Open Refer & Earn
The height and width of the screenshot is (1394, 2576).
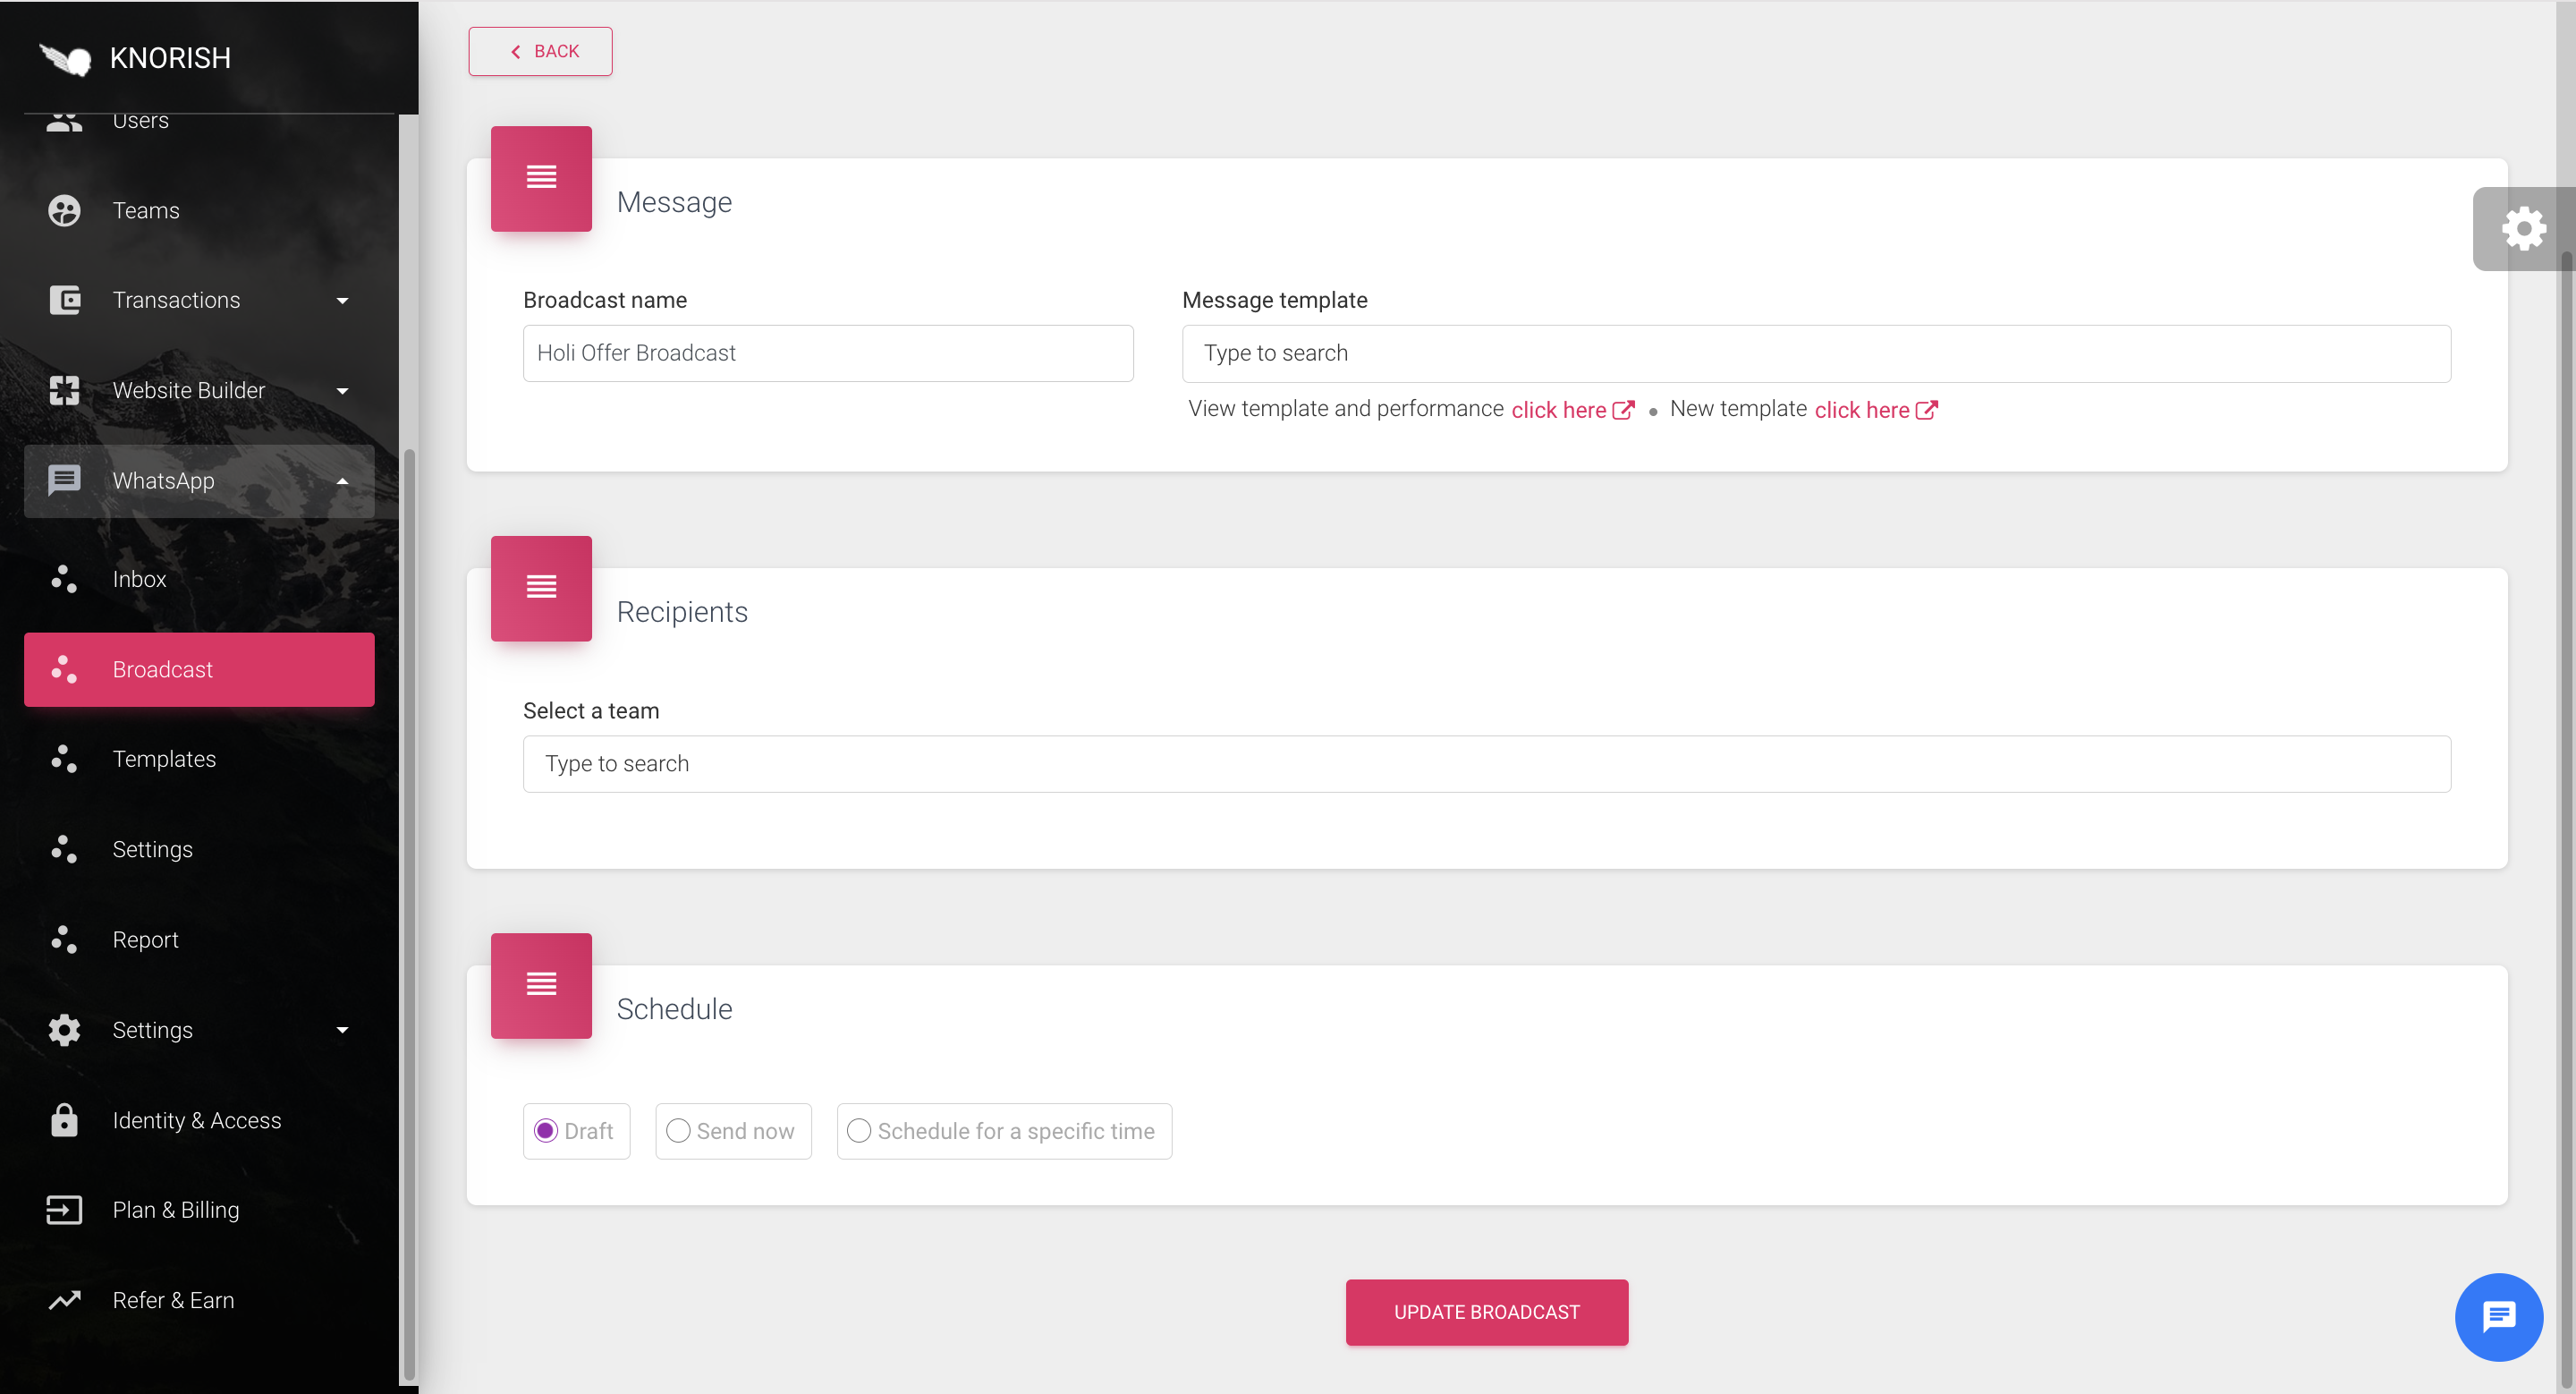pos(199,1300)
